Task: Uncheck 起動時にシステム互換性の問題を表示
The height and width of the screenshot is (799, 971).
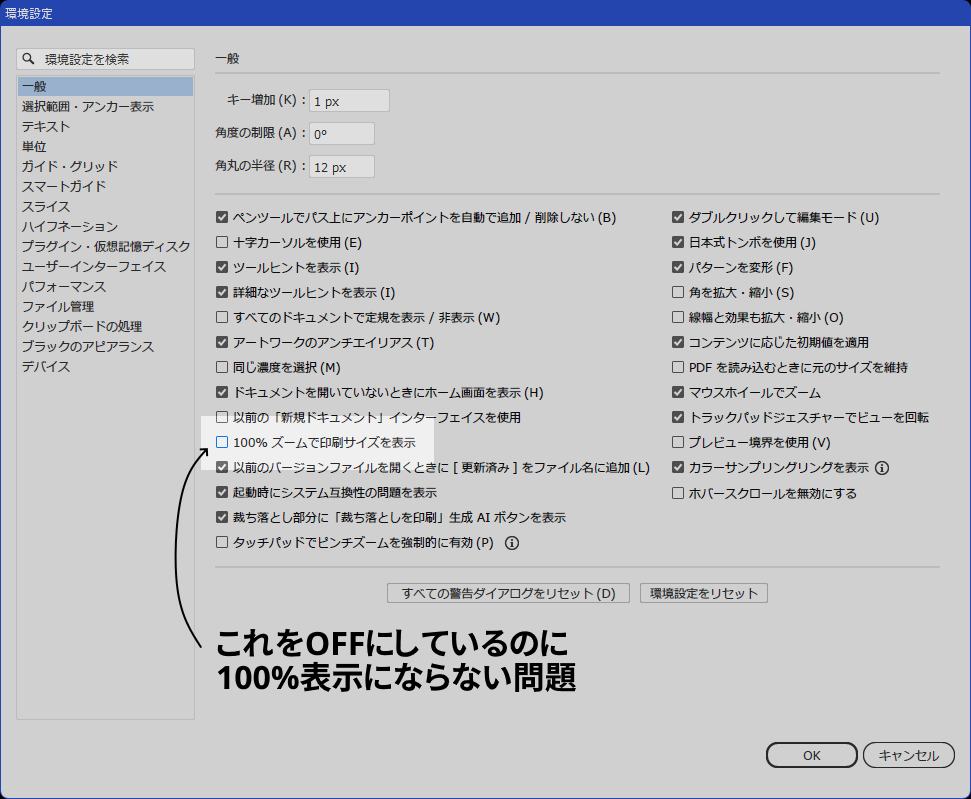Action: (x=222, y=492)
